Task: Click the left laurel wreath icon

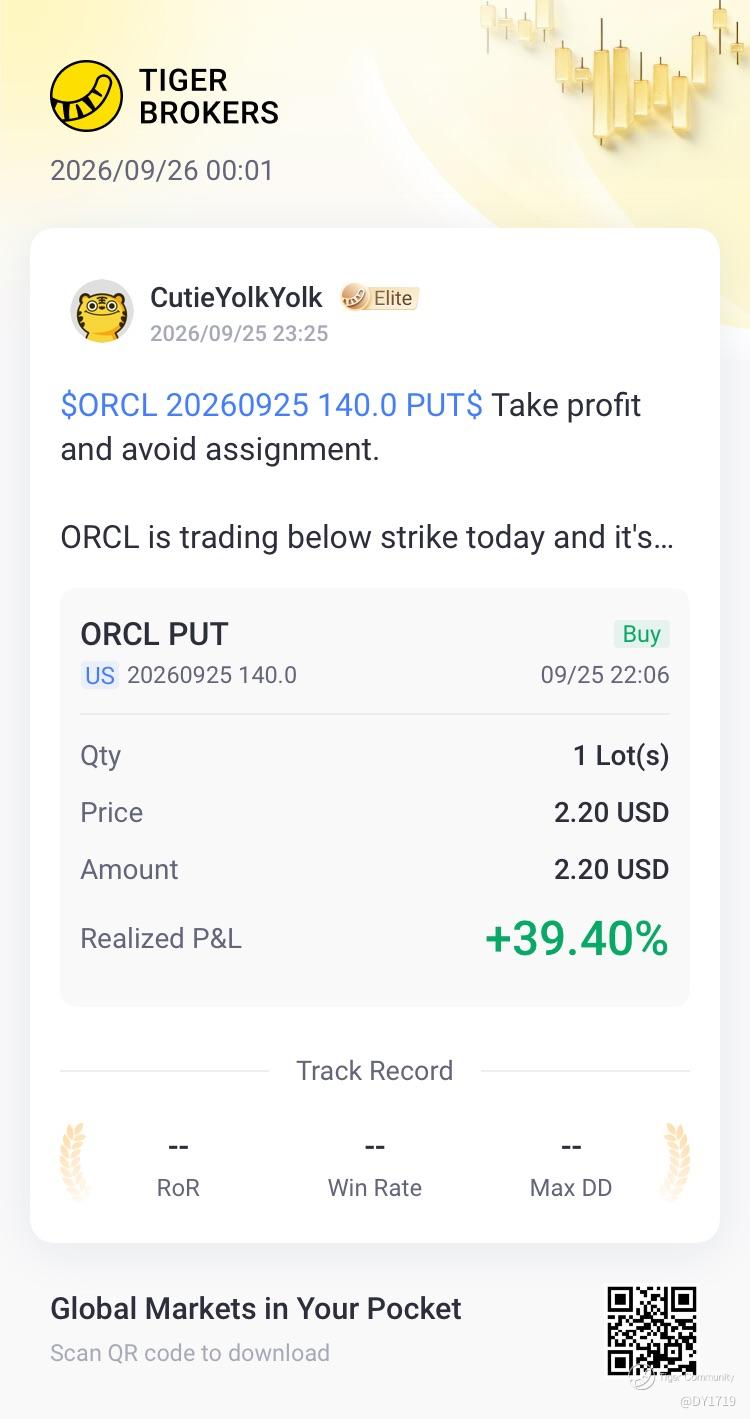Action: tap(74, 1161)
